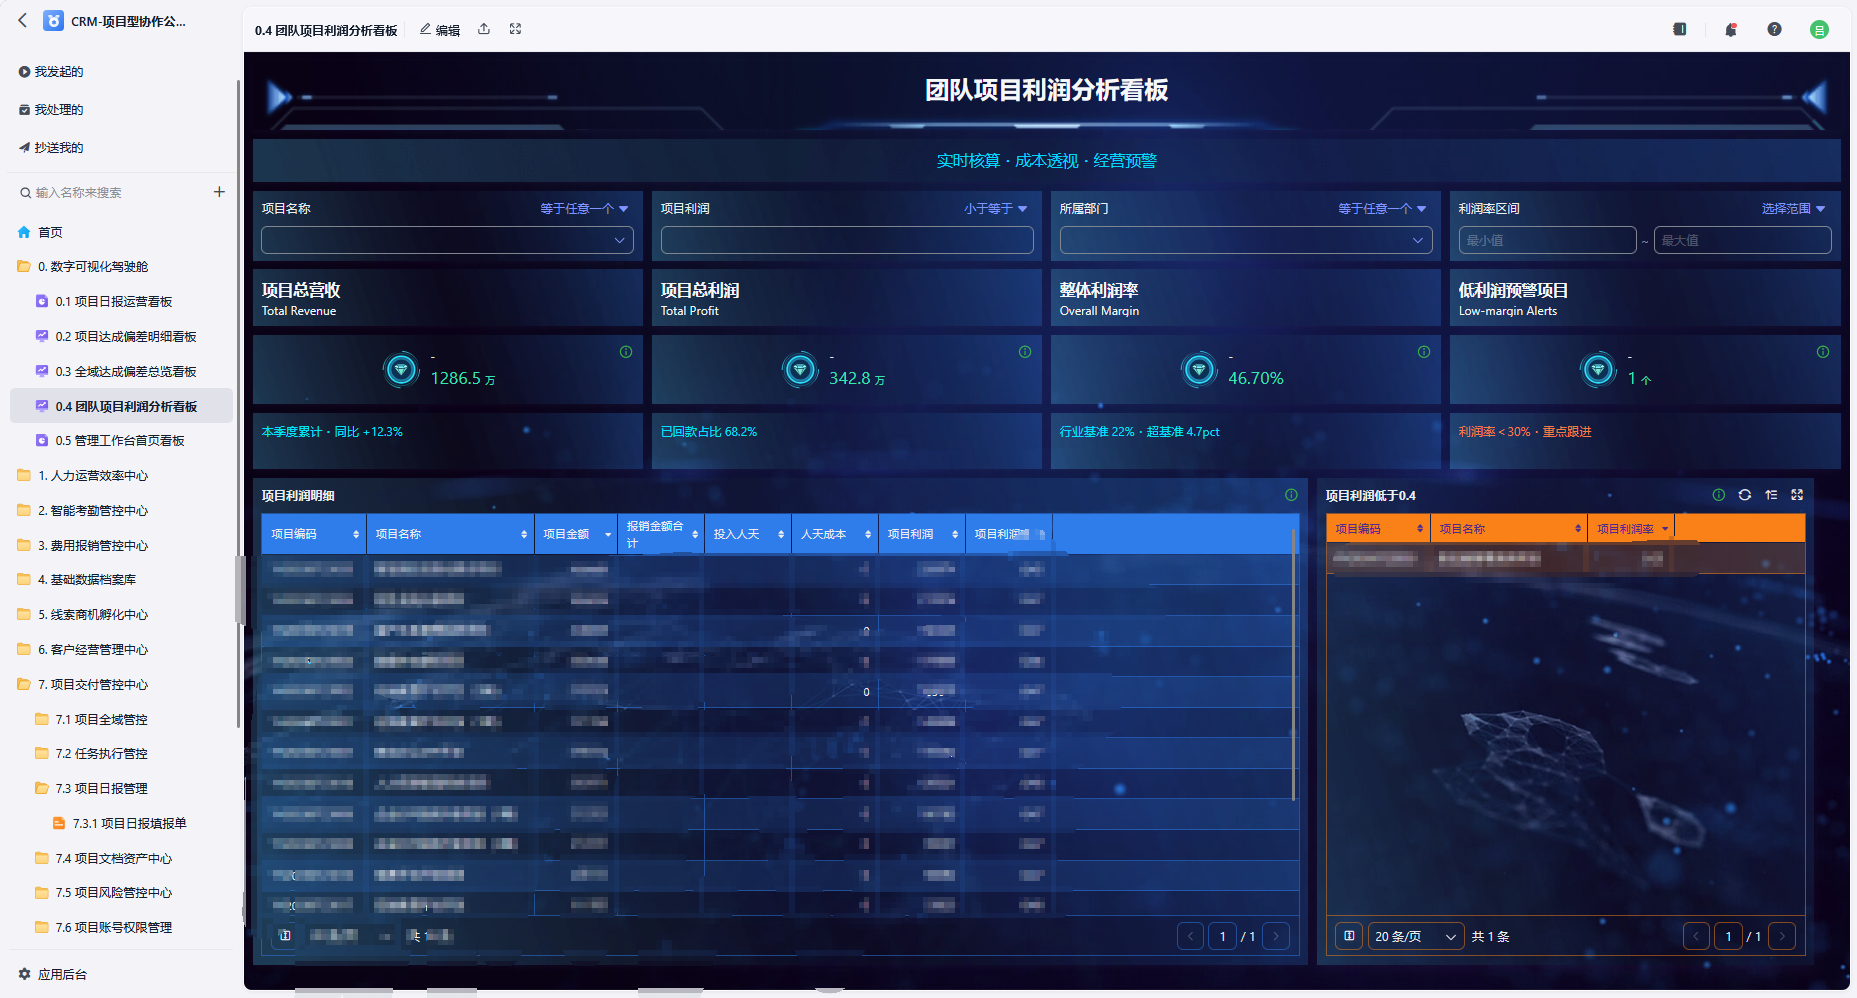Click the refresh icon in 项目利润低于0.4 panel

coord(1745,495)
